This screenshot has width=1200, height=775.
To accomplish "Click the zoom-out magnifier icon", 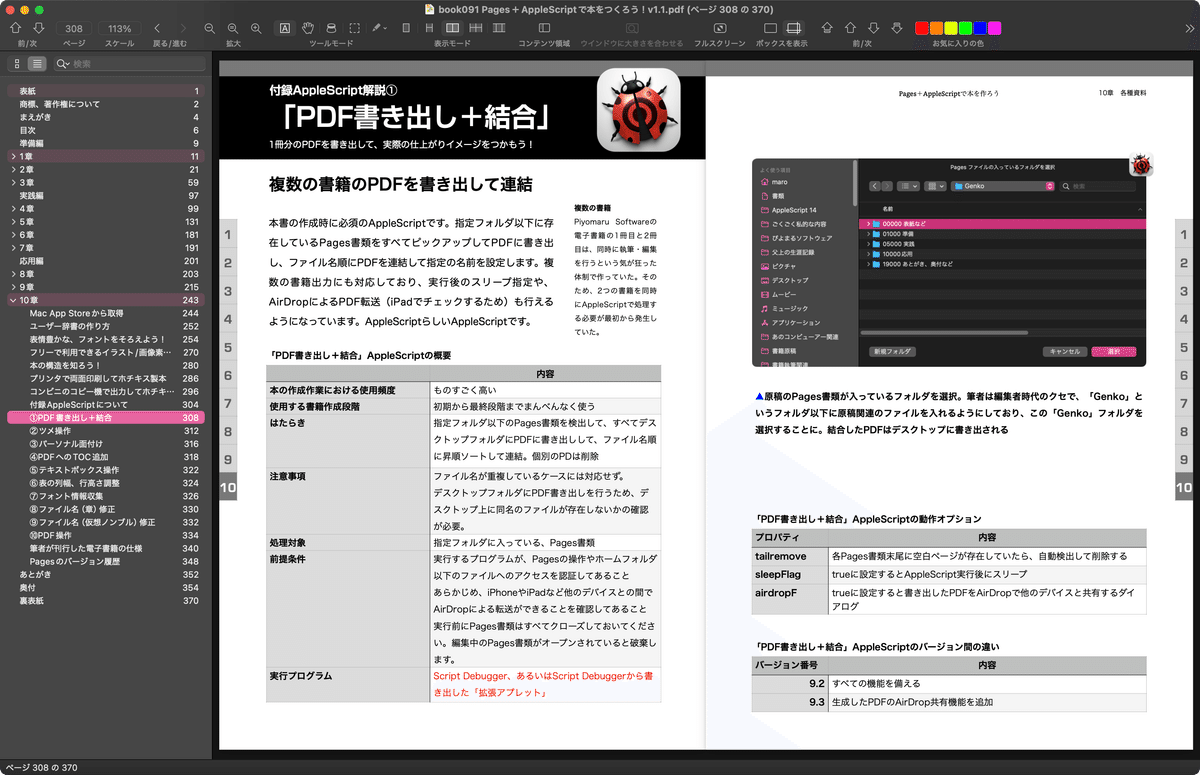I will tap(232, 28).
